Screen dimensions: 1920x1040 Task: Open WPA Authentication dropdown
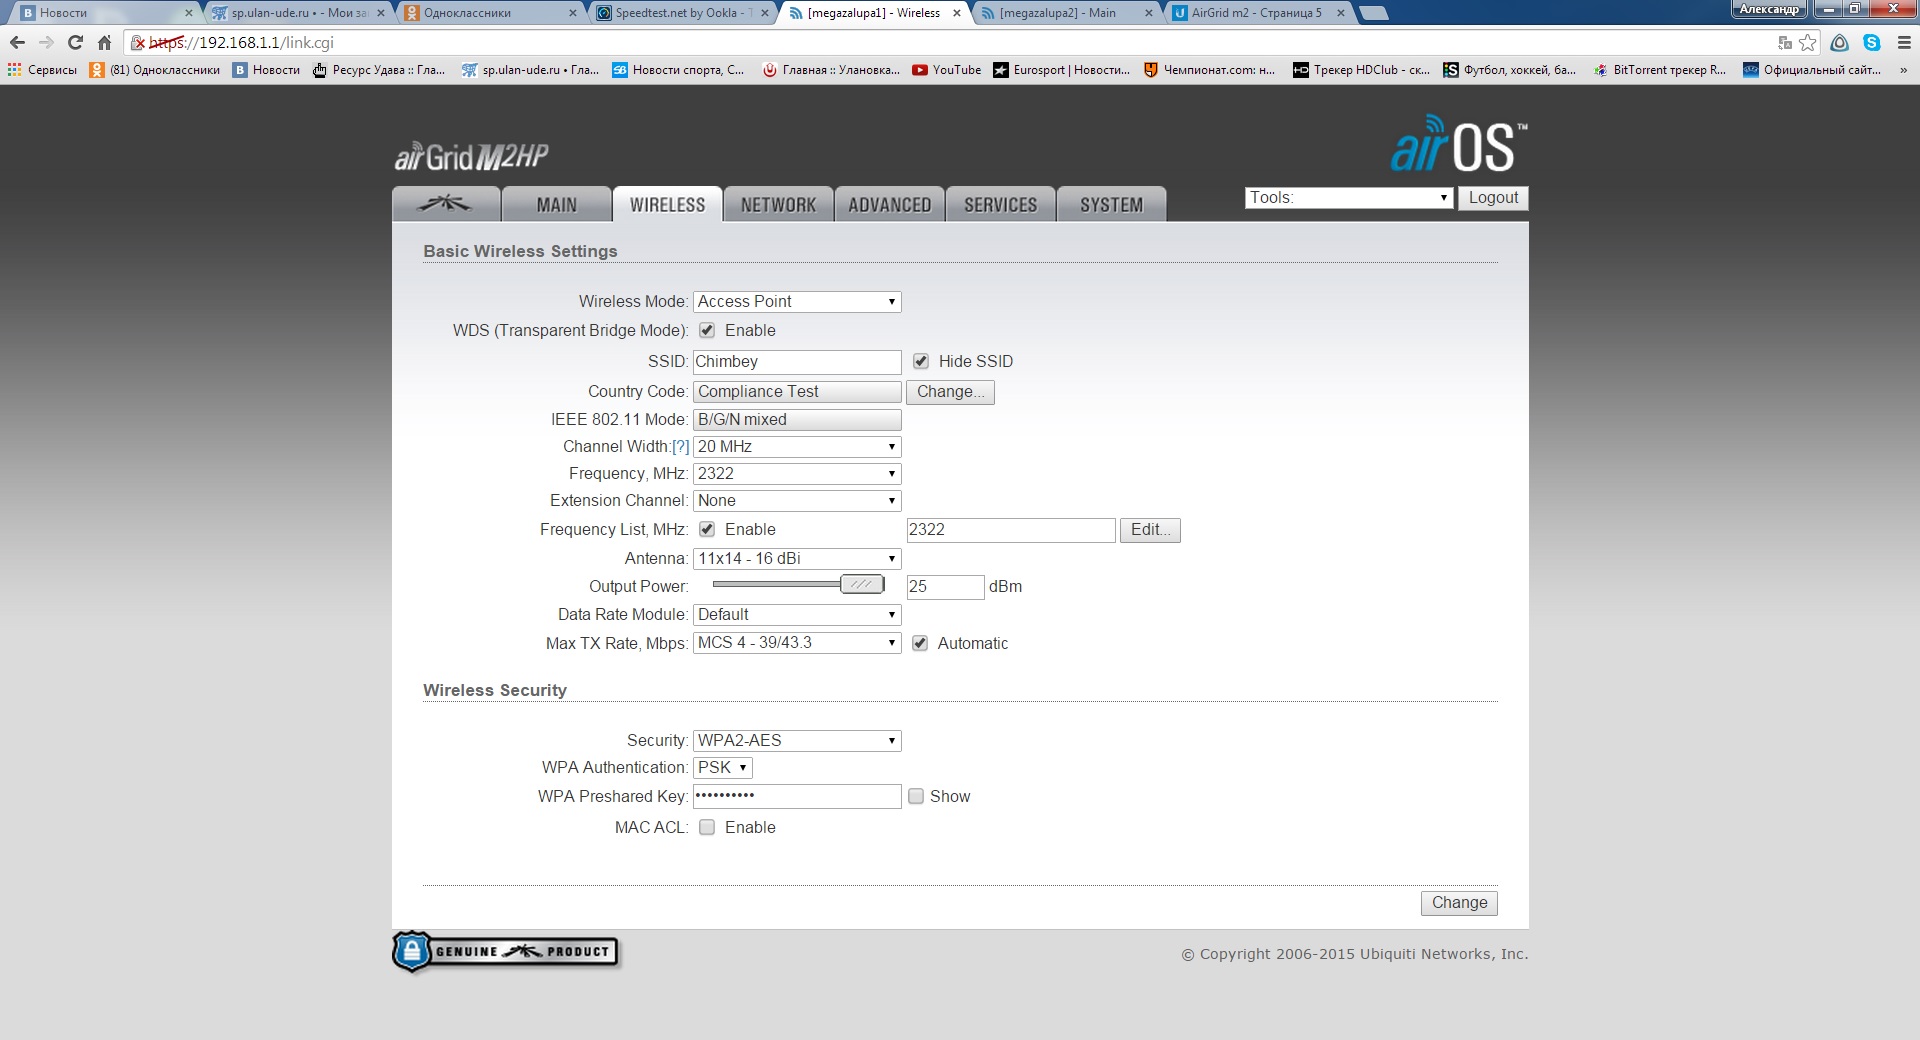point(722,768)
